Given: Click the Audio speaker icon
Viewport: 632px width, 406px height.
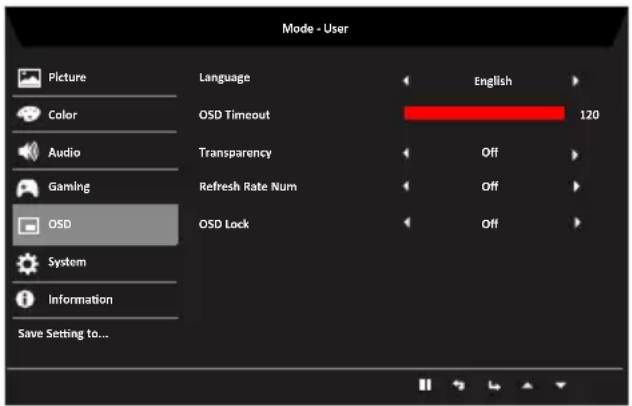Looking at the screenshot, I should [28, 152].
